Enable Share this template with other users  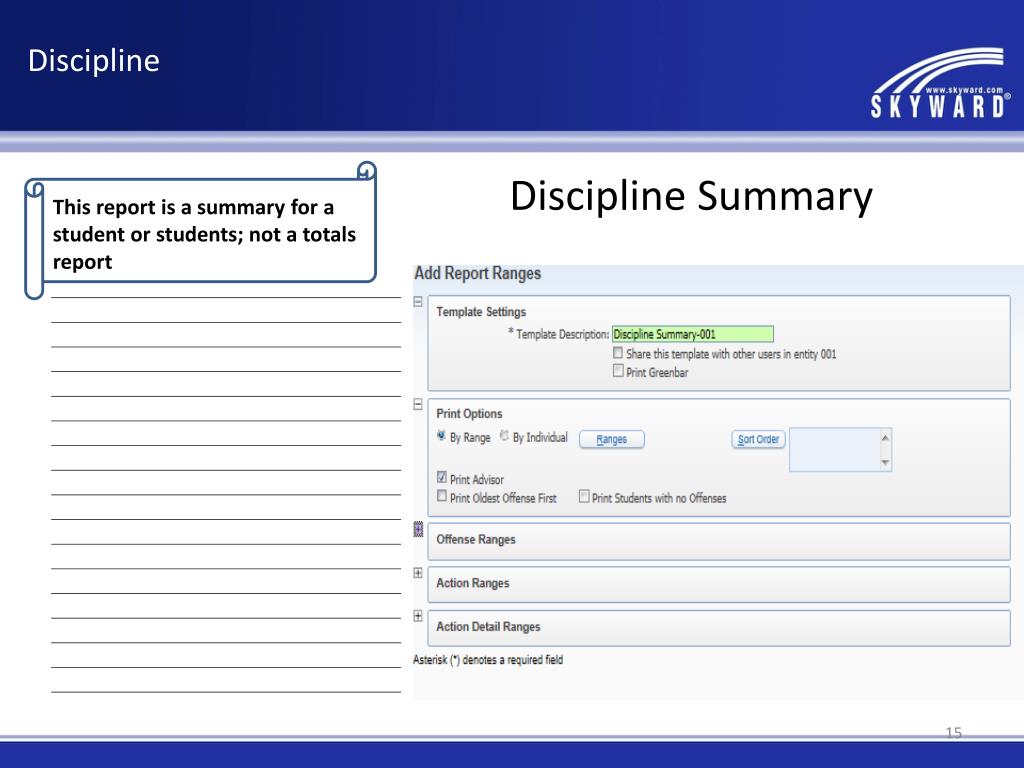(x=618, y=354)
